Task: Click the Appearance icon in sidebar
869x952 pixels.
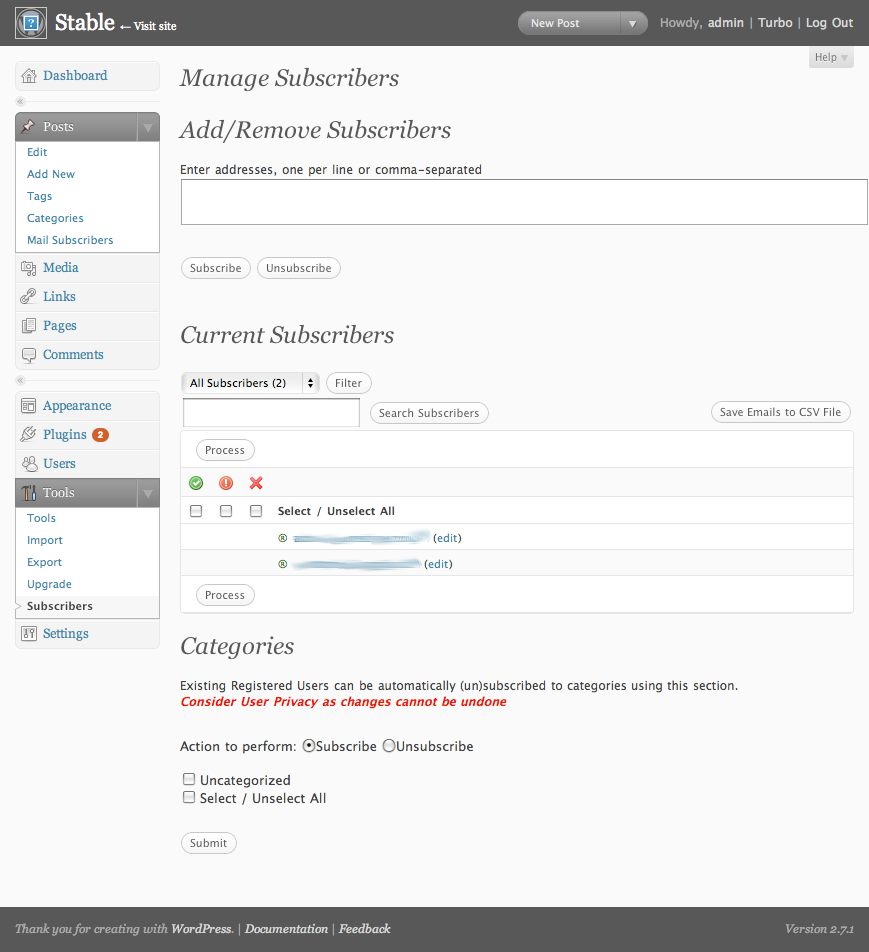Action: 29,406
